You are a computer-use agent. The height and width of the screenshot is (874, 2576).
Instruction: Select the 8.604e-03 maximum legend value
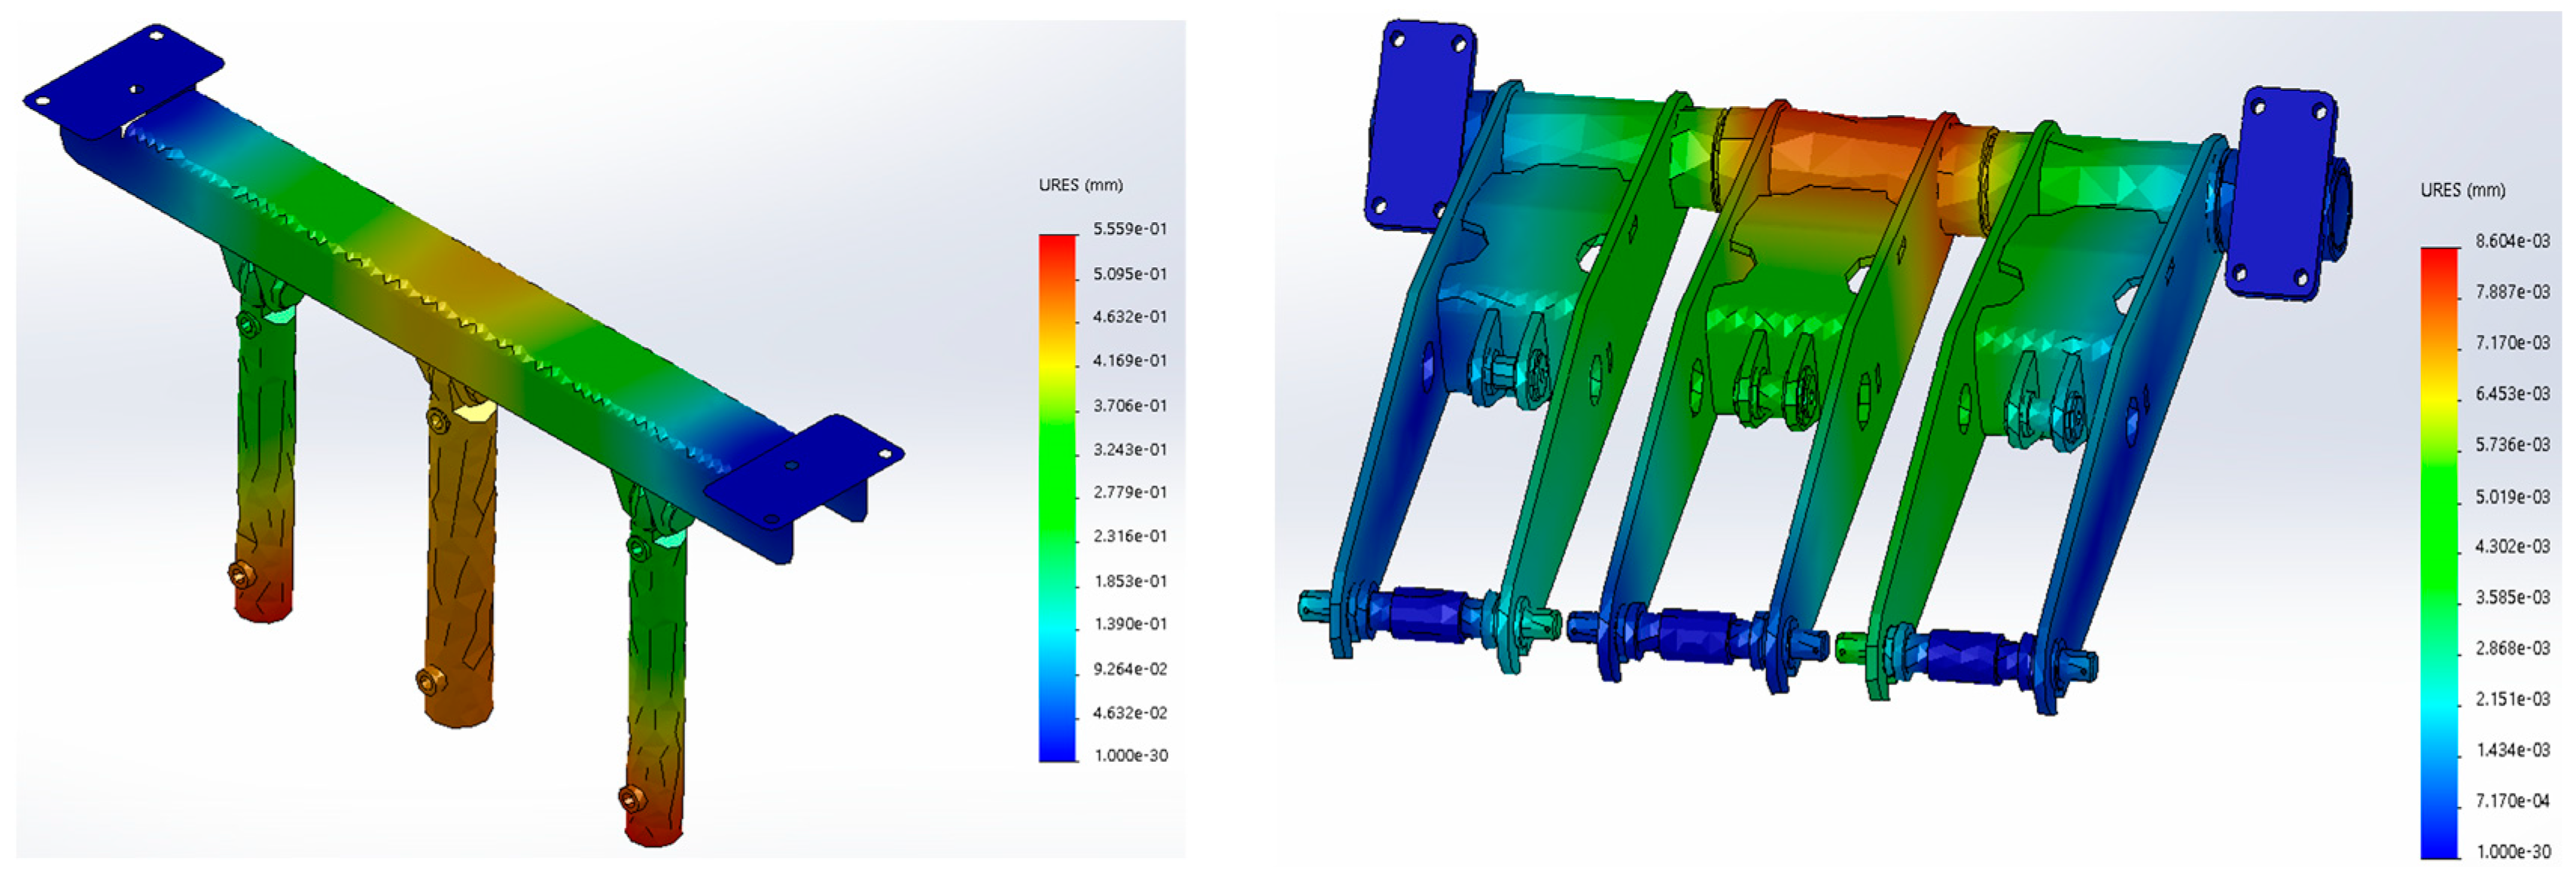point(2512,241)
